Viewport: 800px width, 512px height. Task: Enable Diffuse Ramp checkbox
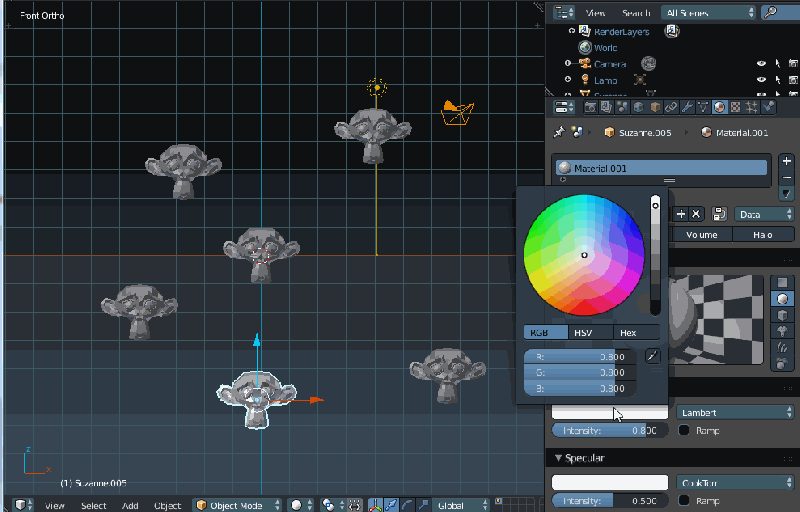tap(684, 430)
